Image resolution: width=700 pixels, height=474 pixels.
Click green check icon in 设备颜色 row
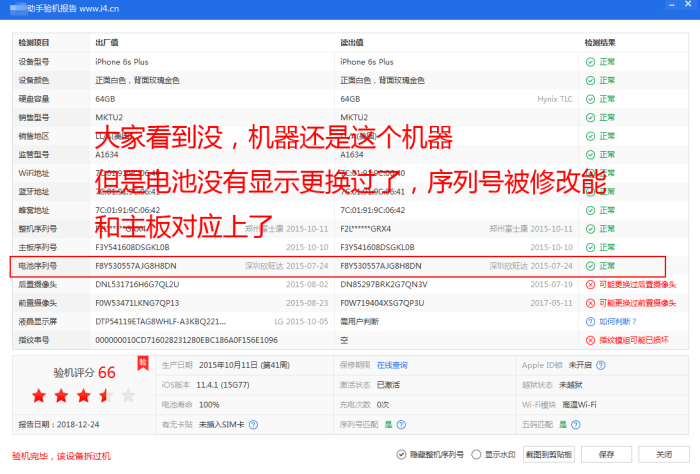click(590, 81)
